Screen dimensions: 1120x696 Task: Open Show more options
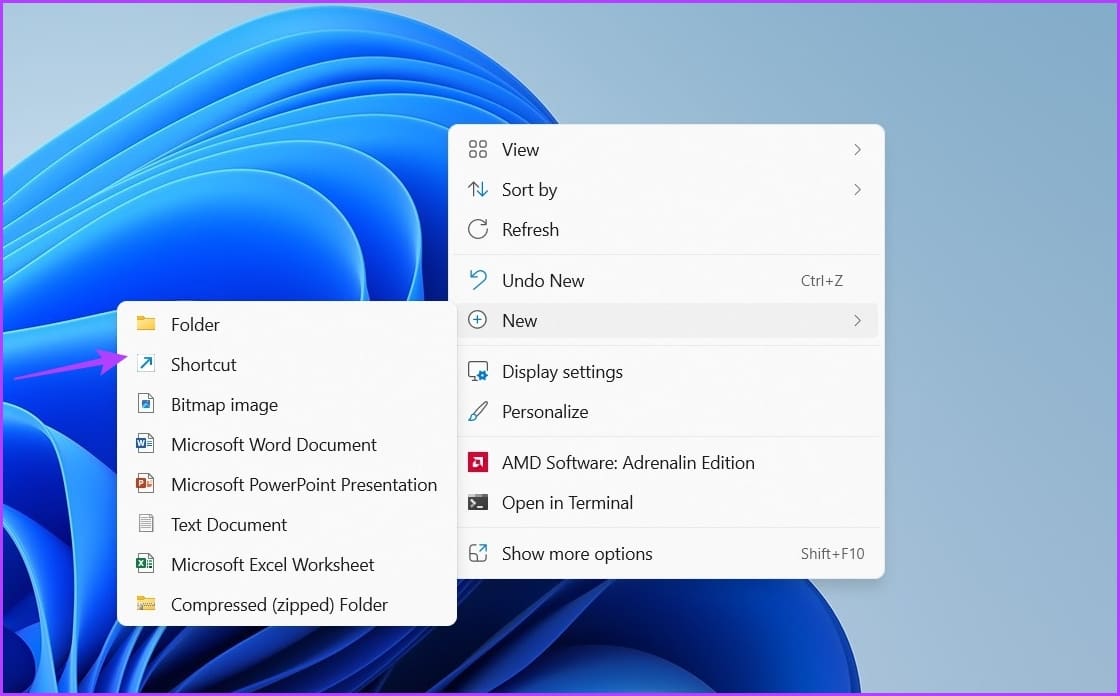577,553
